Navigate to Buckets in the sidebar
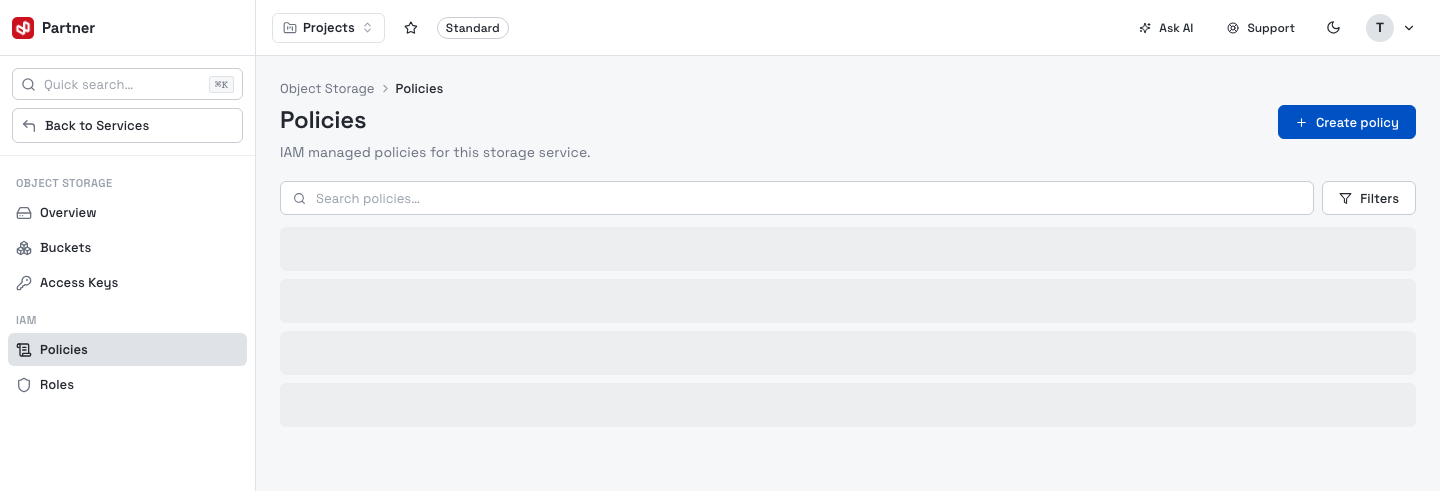This screenshot has height=491, width=1440. point(127,248)
